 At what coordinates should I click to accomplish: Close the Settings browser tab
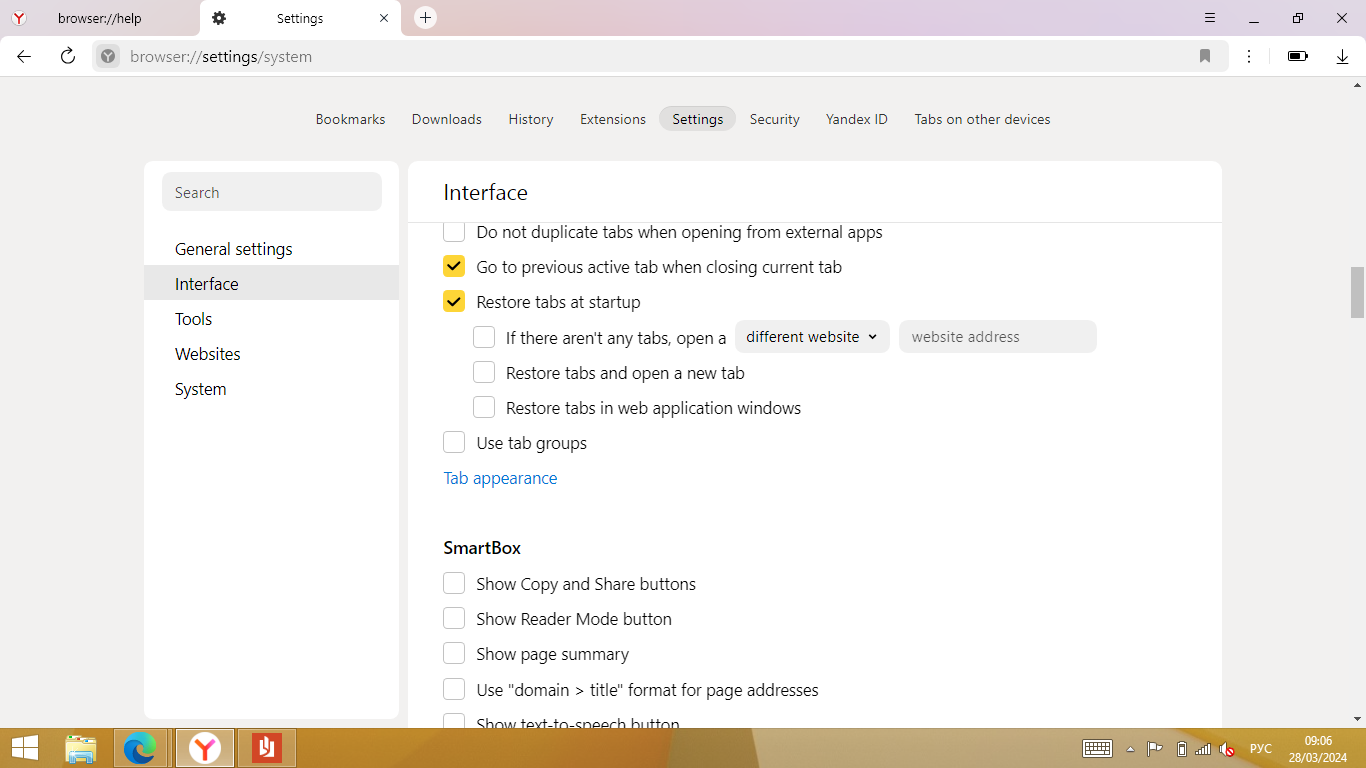tap(384, 18)
